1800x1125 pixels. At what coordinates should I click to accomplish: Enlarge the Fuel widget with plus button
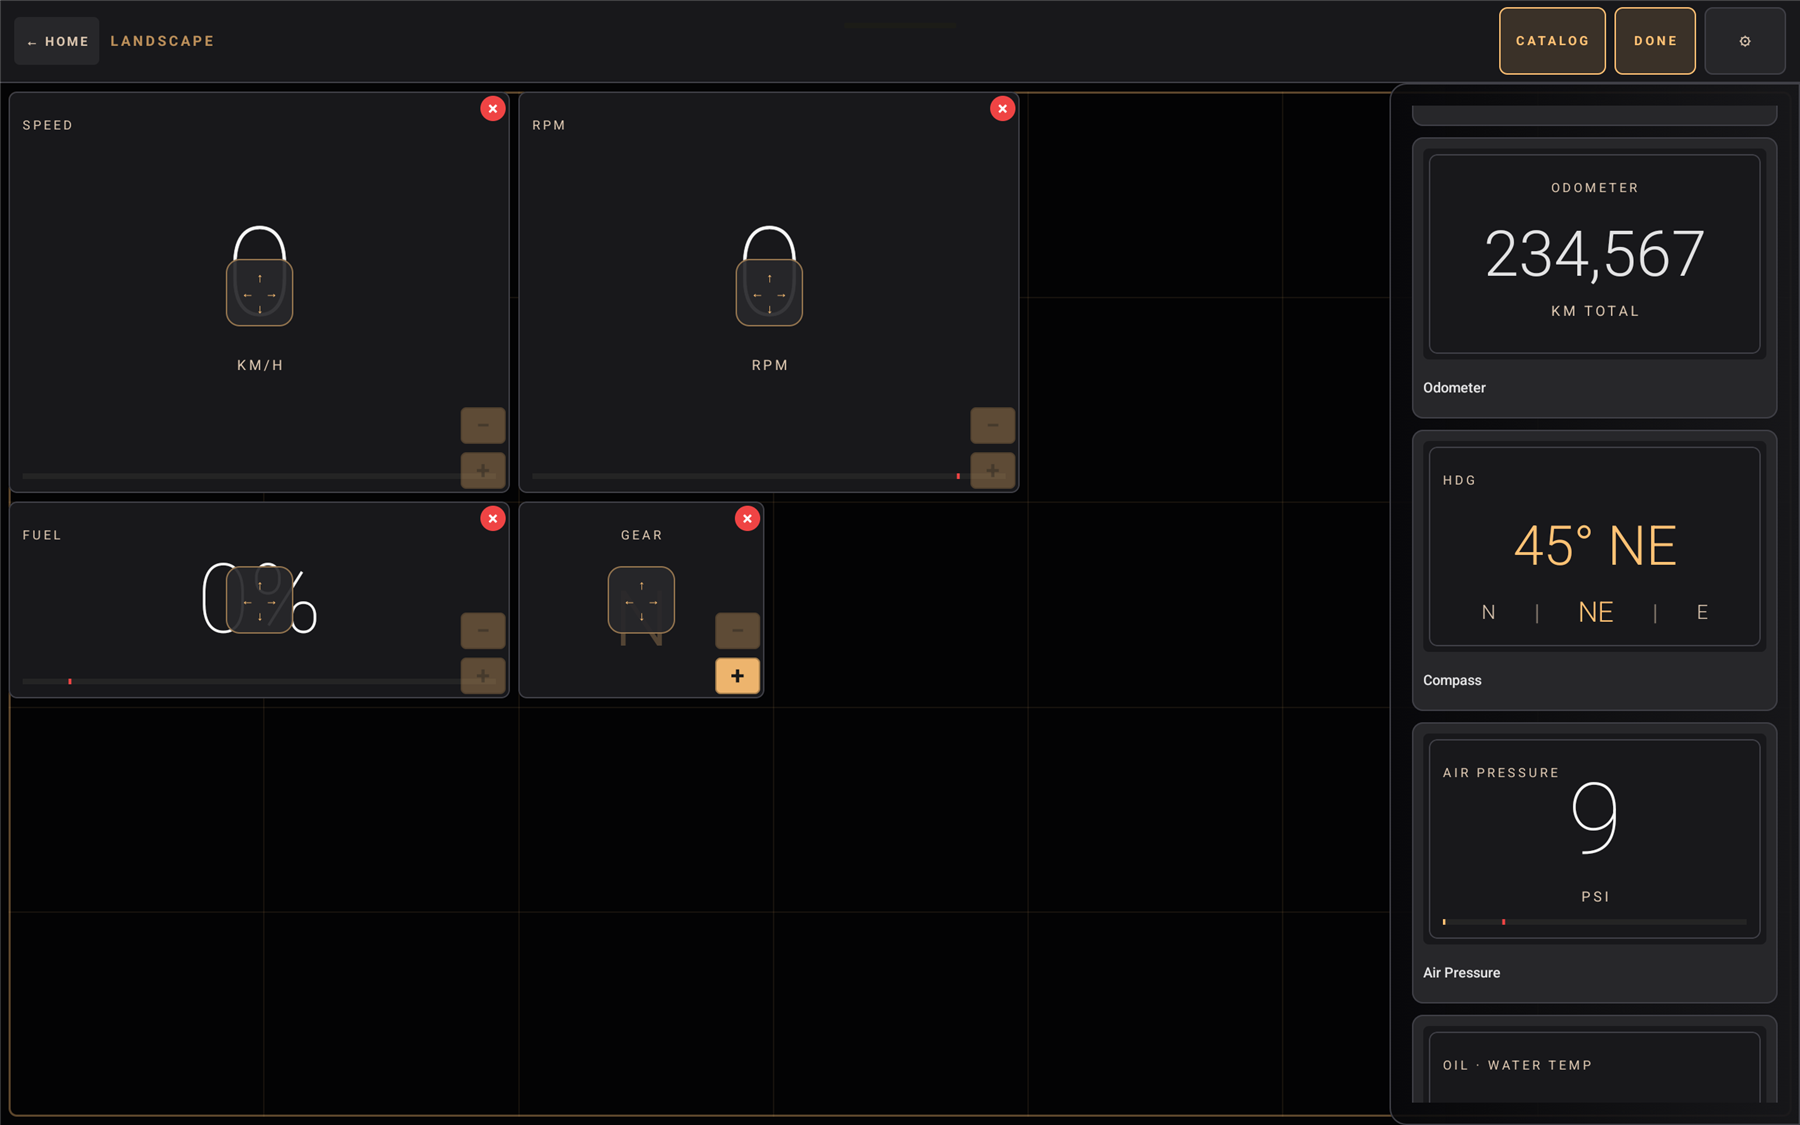pyautogui.click(x=482, y=676)
